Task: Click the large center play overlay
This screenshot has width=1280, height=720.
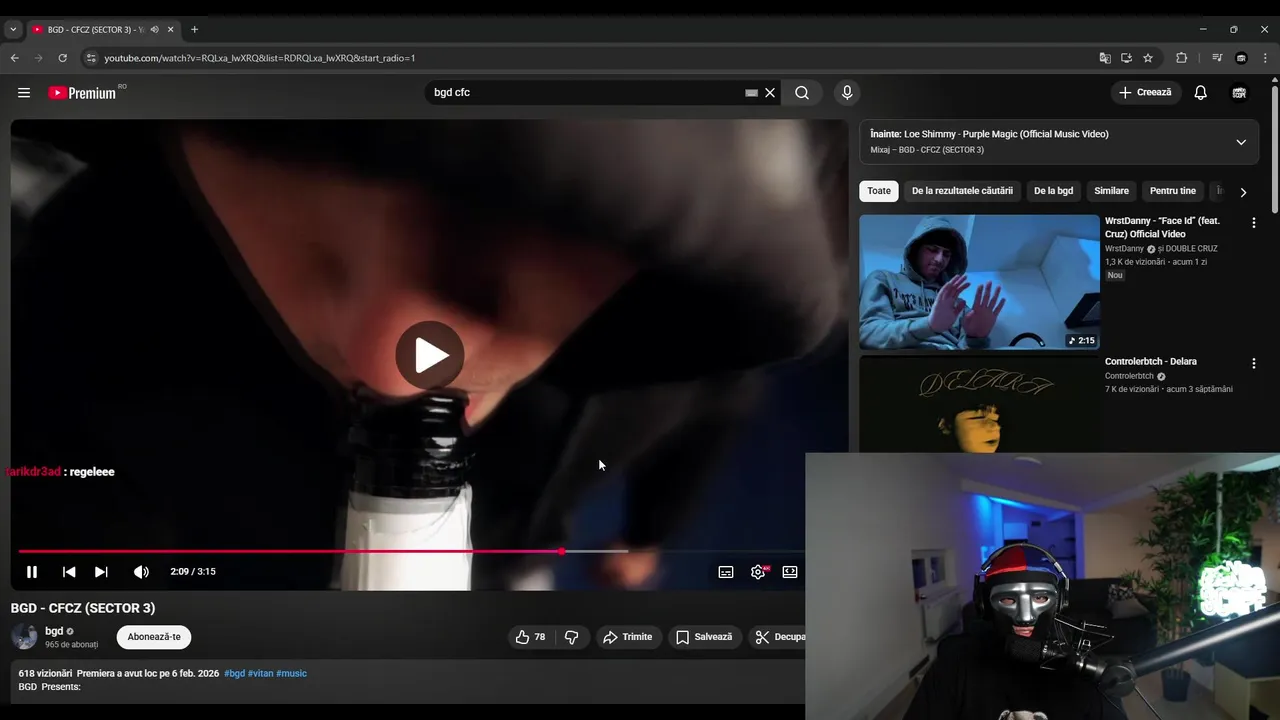Action: pyautogui.click(x=430, y=355)
